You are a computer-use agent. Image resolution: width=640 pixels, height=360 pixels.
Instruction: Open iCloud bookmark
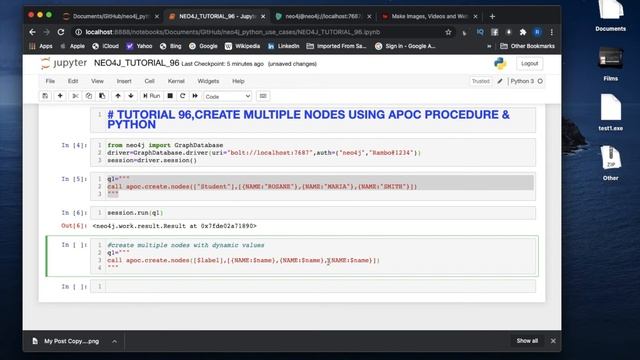105,46
